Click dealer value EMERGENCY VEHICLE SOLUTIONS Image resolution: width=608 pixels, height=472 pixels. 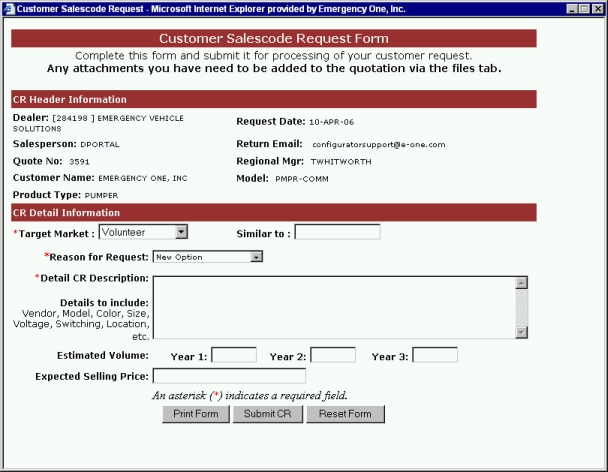(98, 123)
